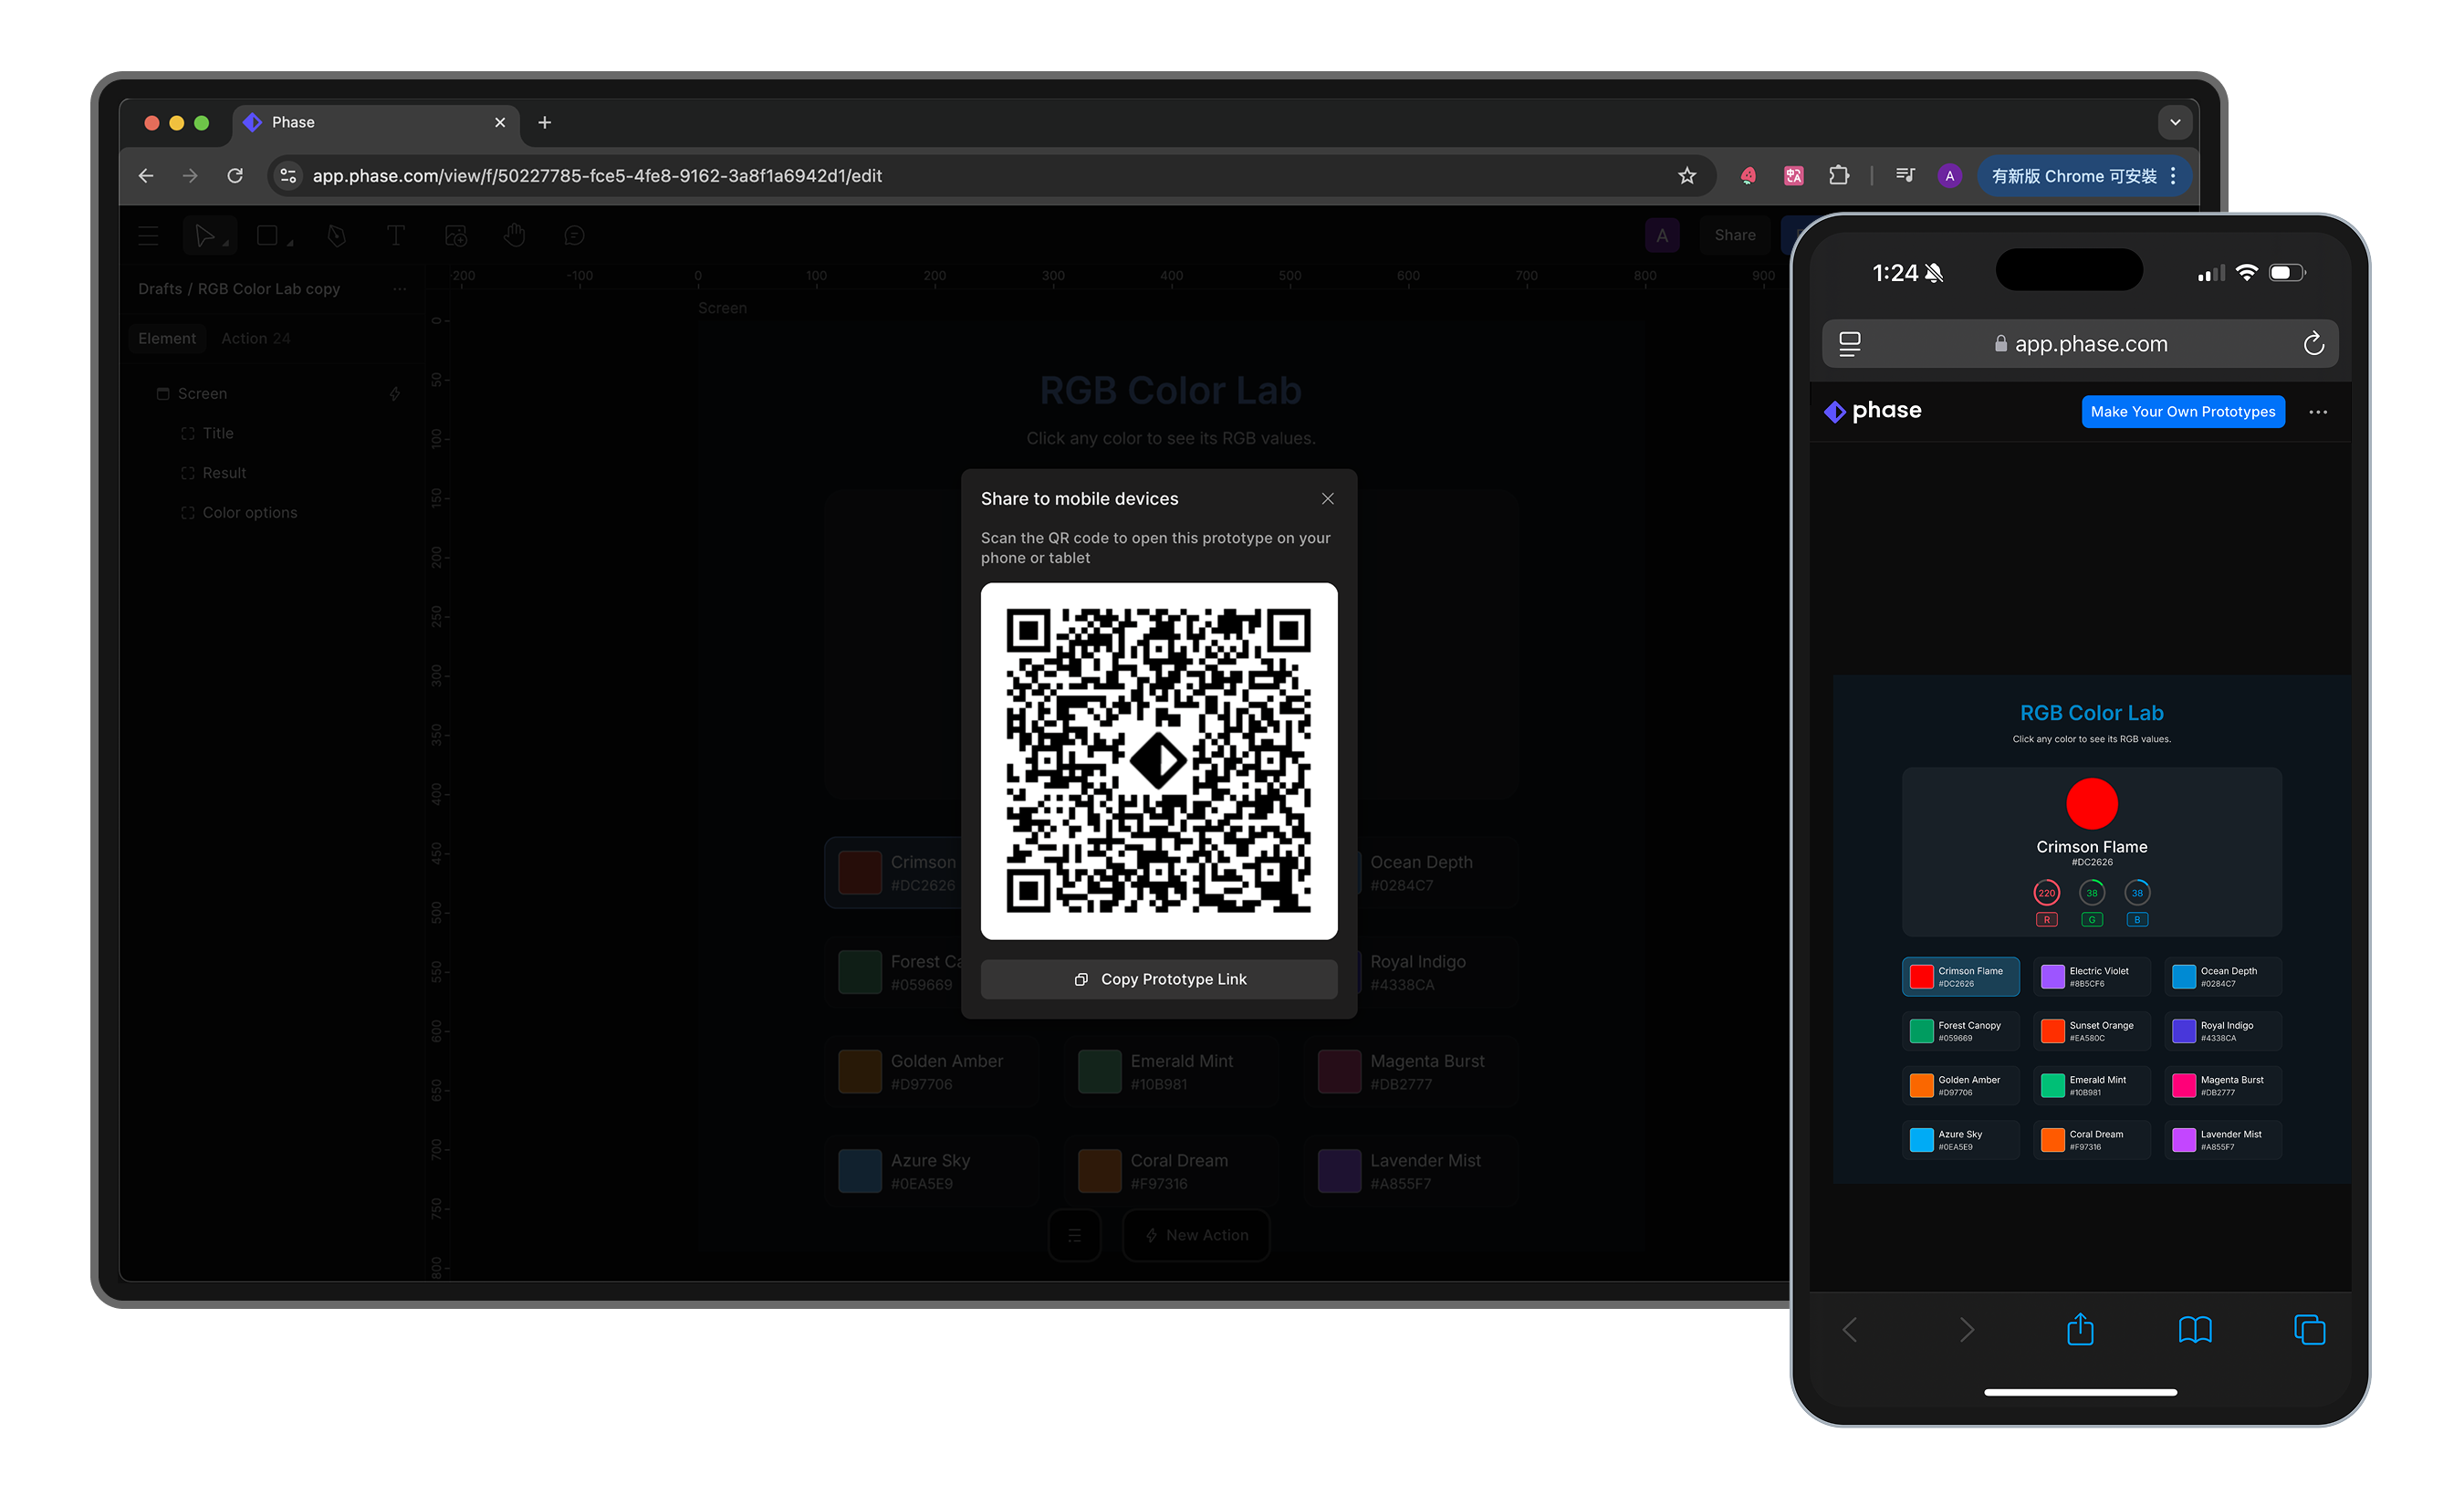The width and height of the screenshot is (2464, 1496).
Task: Select the Title layer
Action: (218, 433)
